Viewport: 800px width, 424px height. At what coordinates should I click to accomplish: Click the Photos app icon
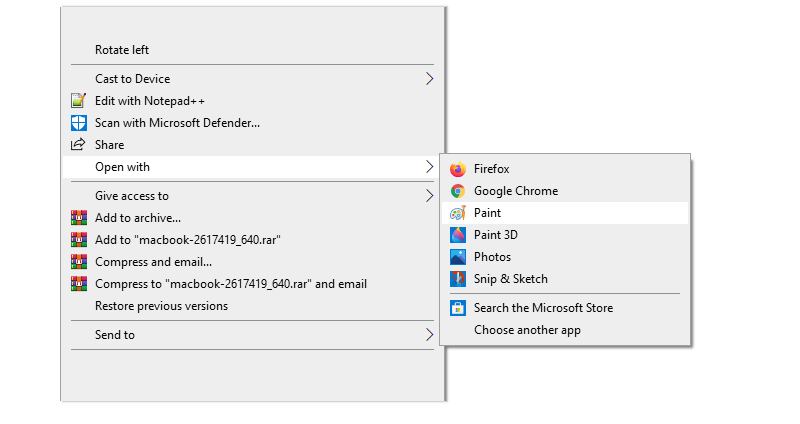pos(458,257)
